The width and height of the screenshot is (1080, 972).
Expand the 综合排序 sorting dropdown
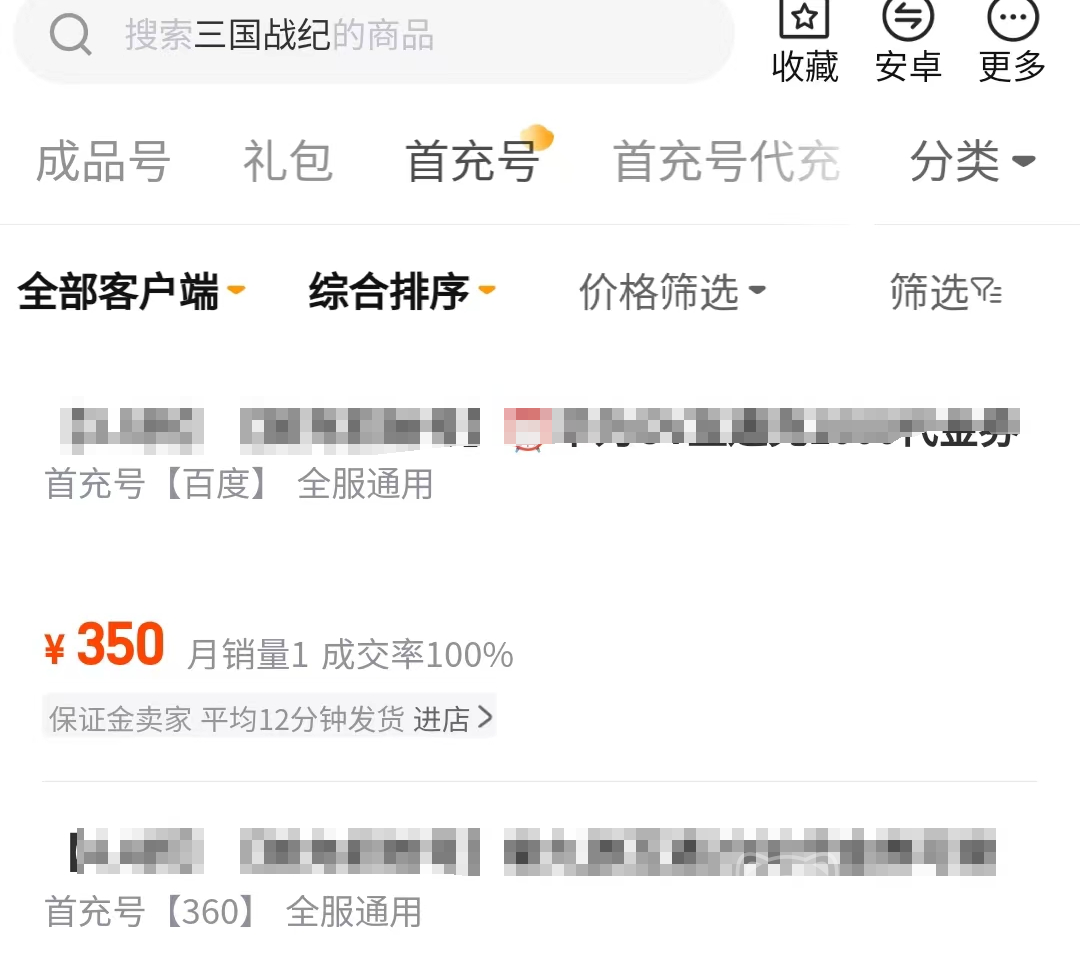click(x=402, y=291)
